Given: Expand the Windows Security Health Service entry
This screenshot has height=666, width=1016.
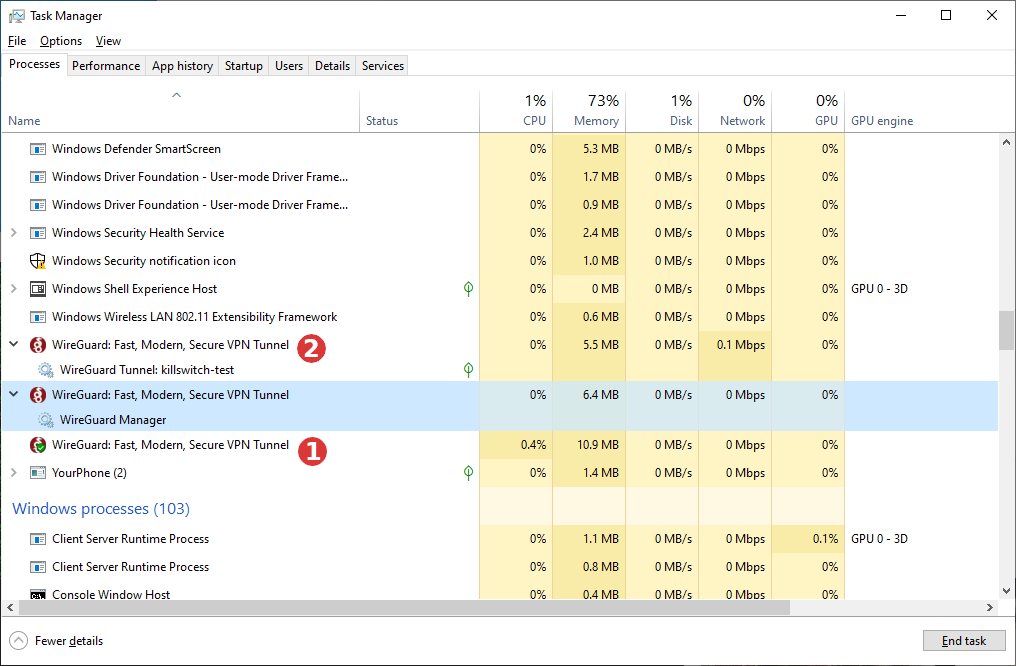Looking at the screenshot, I should point(13,233).
